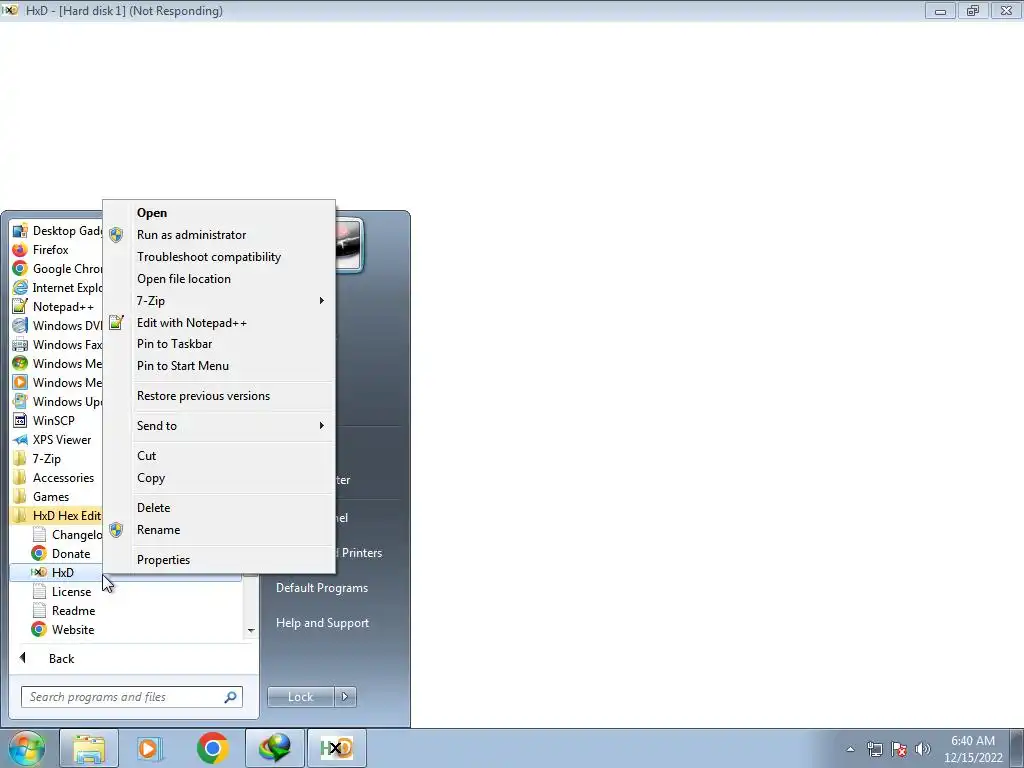Viewport: 1024px width, 768px height.
Task: Click the Rename shield icon
Action: click(116, 530)
